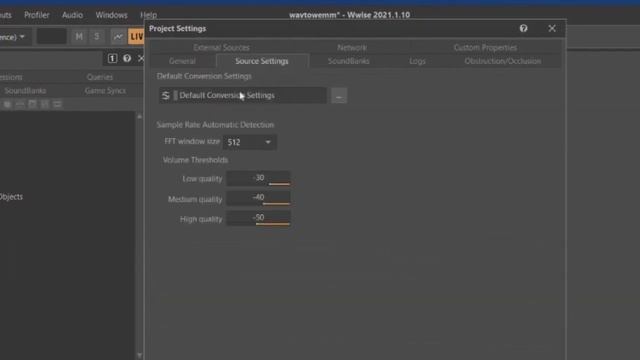Click the Project Explorer scrollbar up arrow
Image resolution: width=640 pixels, height=360 pixels.
point(139,116)
